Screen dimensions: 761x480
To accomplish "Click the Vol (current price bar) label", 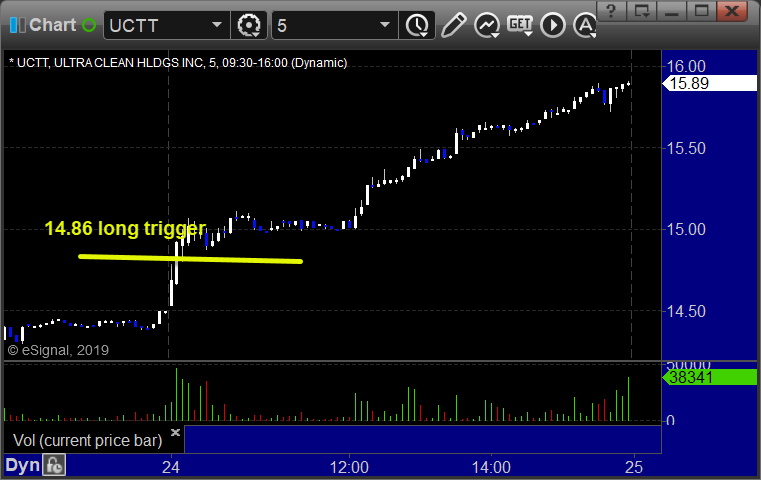I will coord(87,440).
